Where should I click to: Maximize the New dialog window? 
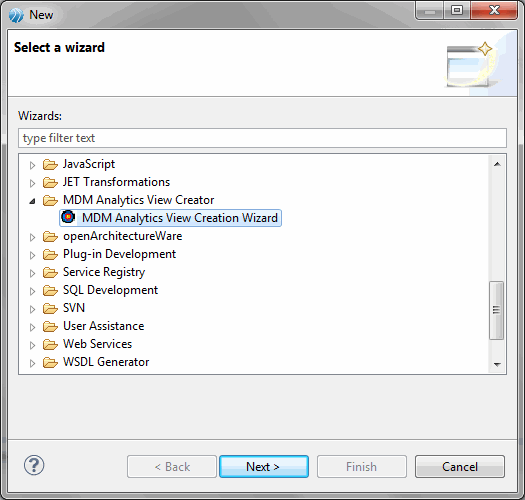click(457, 10)
